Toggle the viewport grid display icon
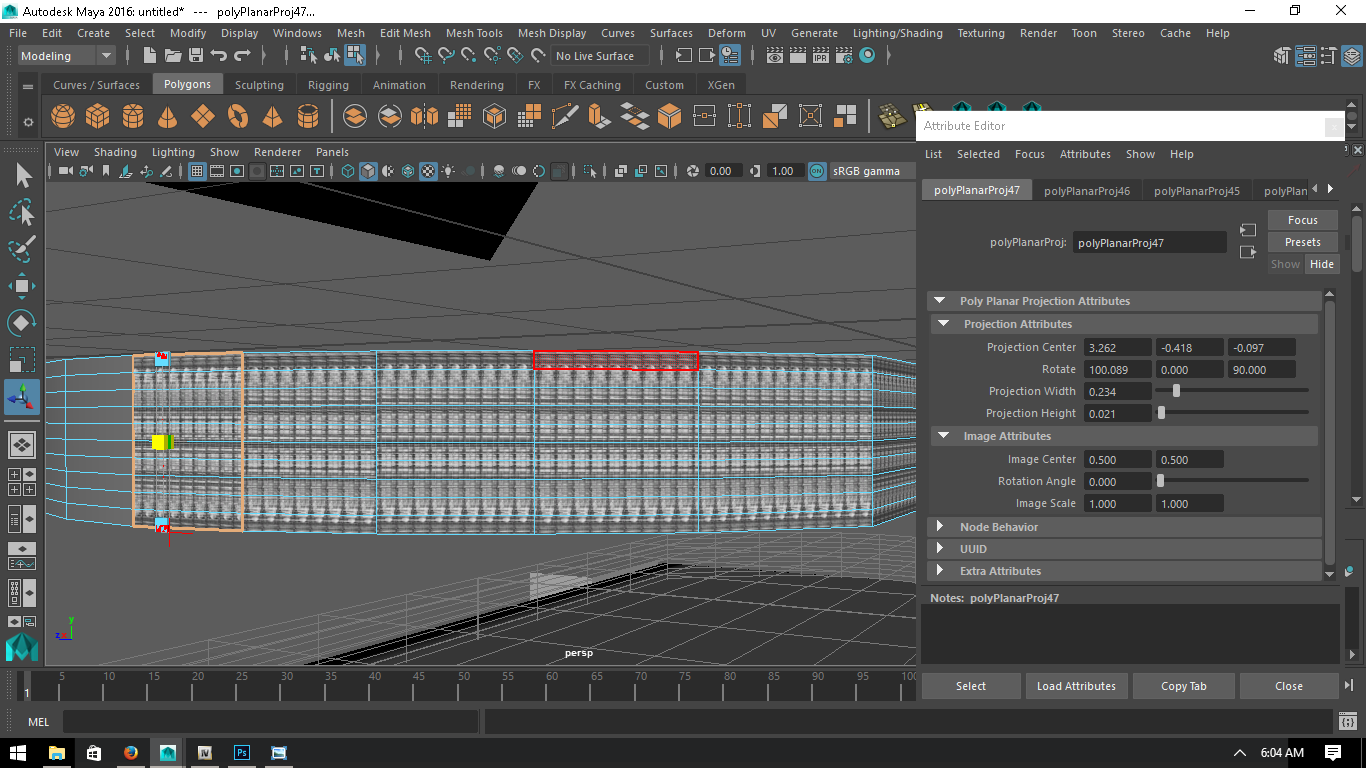The image size is (1366, 768). click(197, 171)
